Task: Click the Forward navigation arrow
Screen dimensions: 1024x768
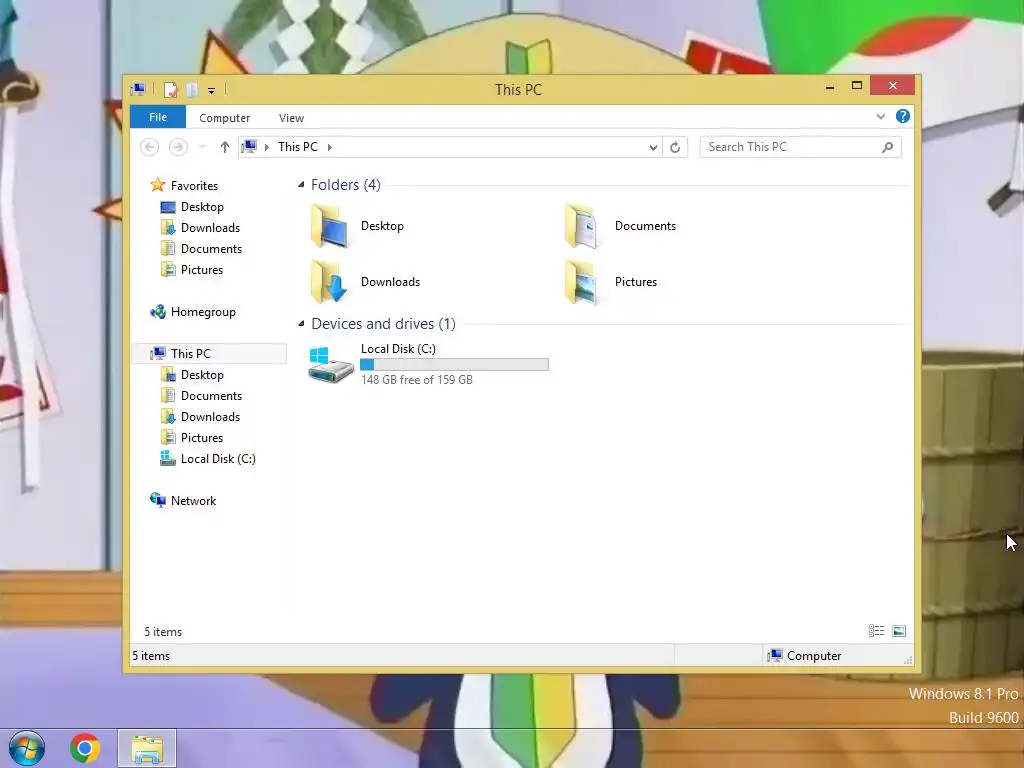Action: [x=178, y=147]
